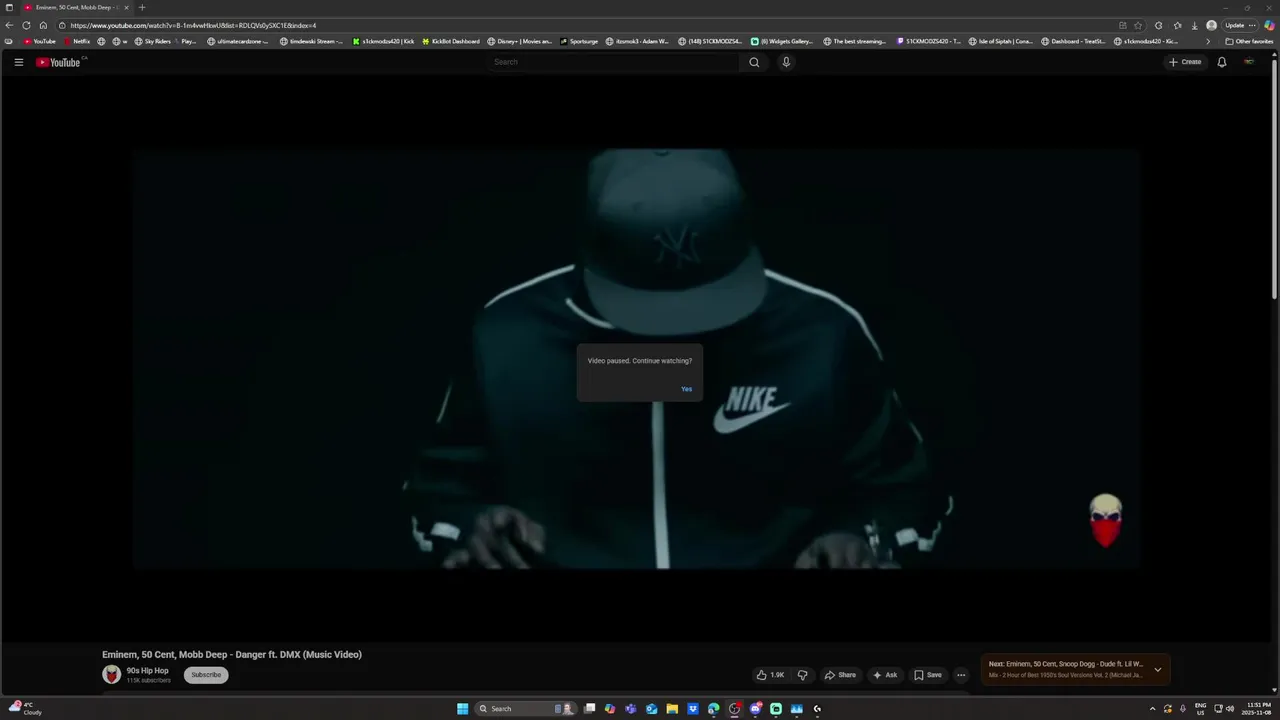
Task: Click the YouTube search magnifier button
Action: point(754,62)
